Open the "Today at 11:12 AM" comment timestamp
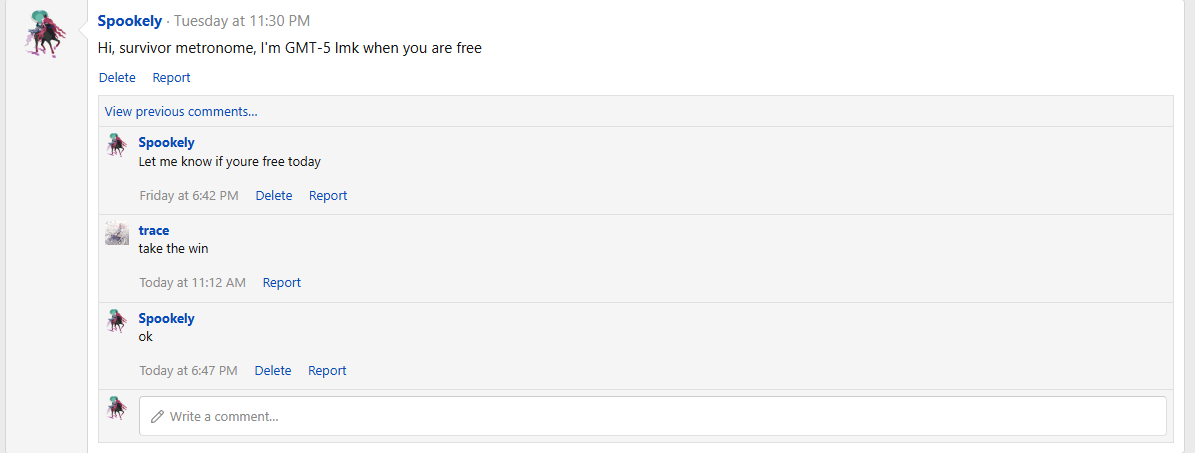Image resolution: width=1195 pixels, height=453 pixels. point(192,282)
